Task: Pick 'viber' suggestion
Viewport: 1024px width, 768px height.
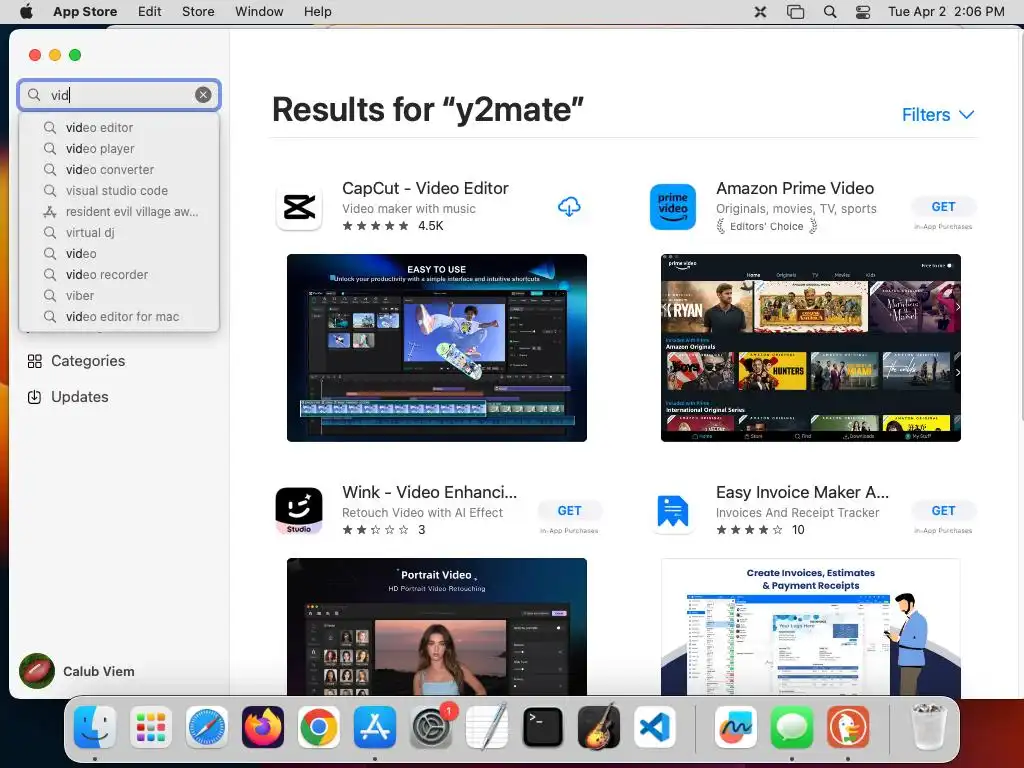Action: tap(120, 295)
